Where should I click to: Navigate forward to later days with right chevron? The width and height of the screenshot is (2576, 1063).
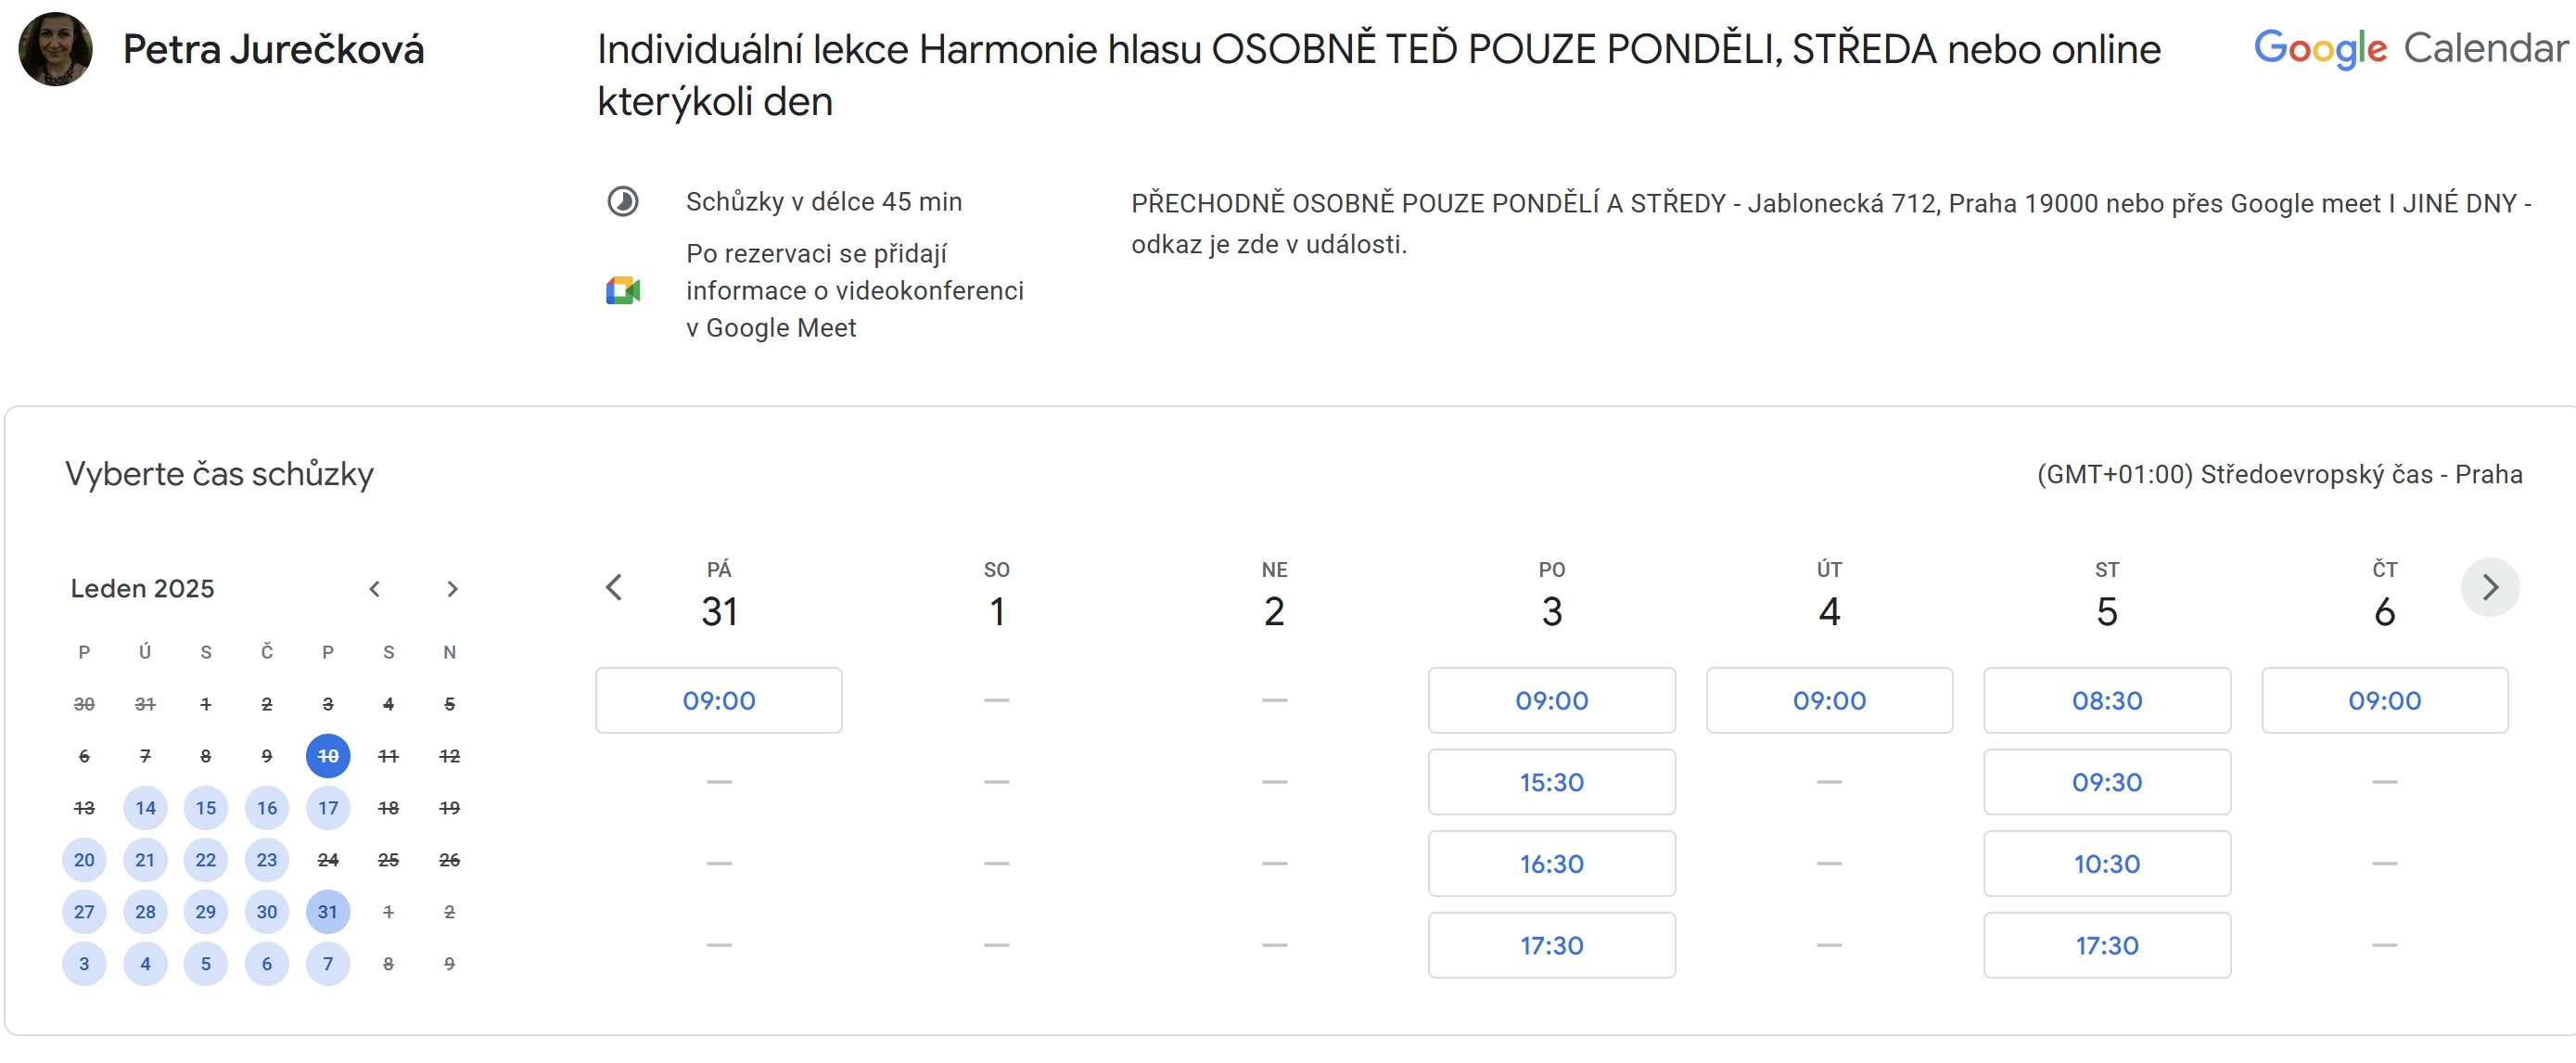tap(2489, 588)
